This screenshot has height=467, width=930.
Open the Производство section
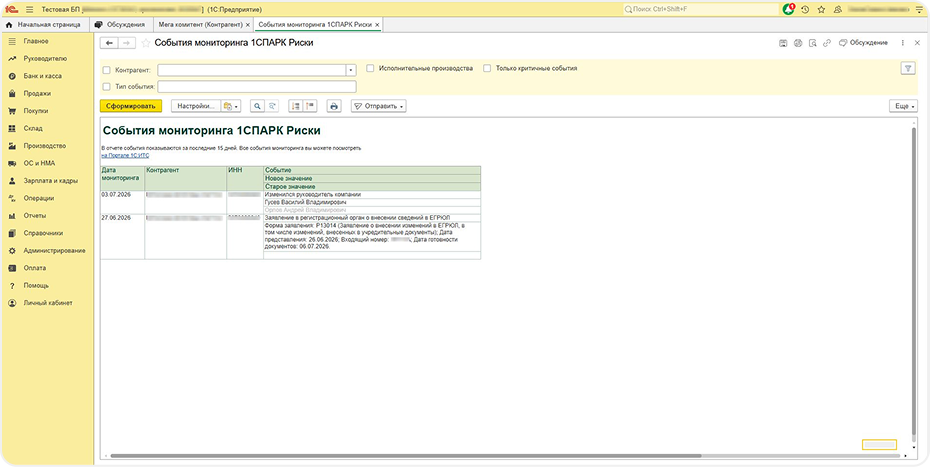pyautogui.click(x=44, y=146)
